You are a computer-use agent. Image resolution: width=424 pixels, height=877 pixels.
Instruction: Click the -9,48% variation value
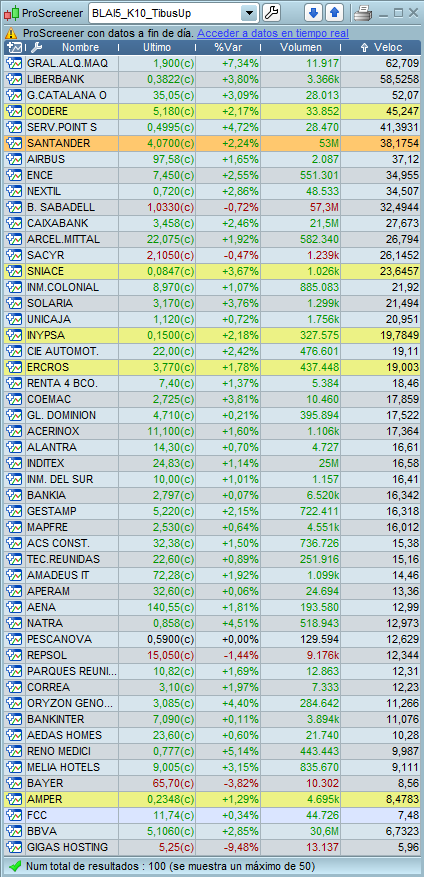(x=240, y=847)
